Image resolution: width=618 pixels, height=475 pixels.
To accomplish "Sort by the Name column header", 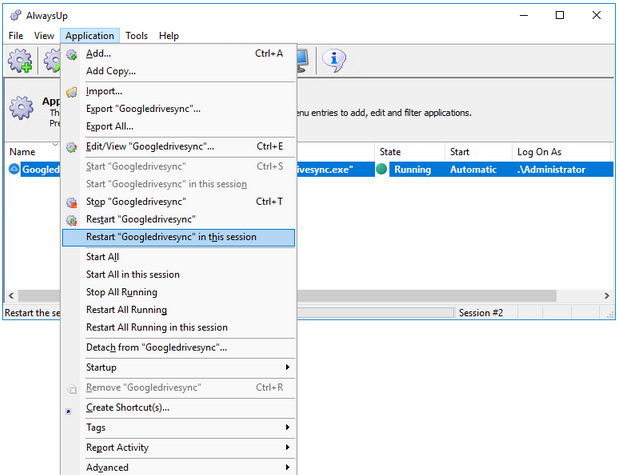I will point(33,152).
